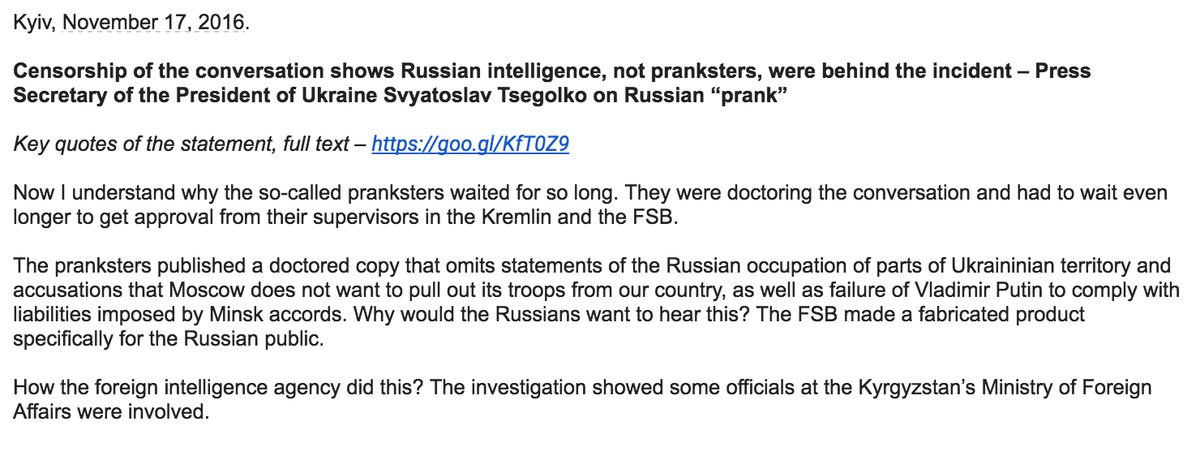This screenshot has height=456, width=1200.
Task: Open the goo.gl/KfT0Z9 full text link
Action: (470, 145)
